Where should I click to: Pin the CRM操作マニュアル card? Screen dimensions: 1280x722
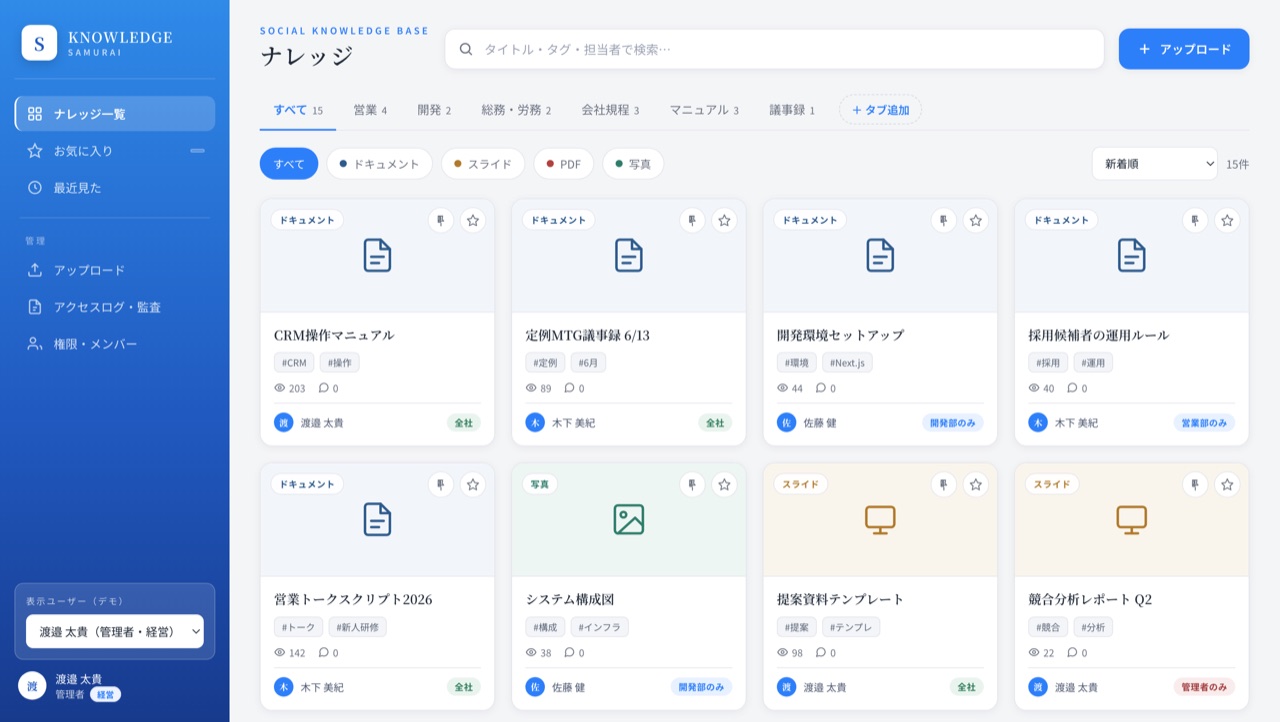pyautogui.click(x=441, y=220)
